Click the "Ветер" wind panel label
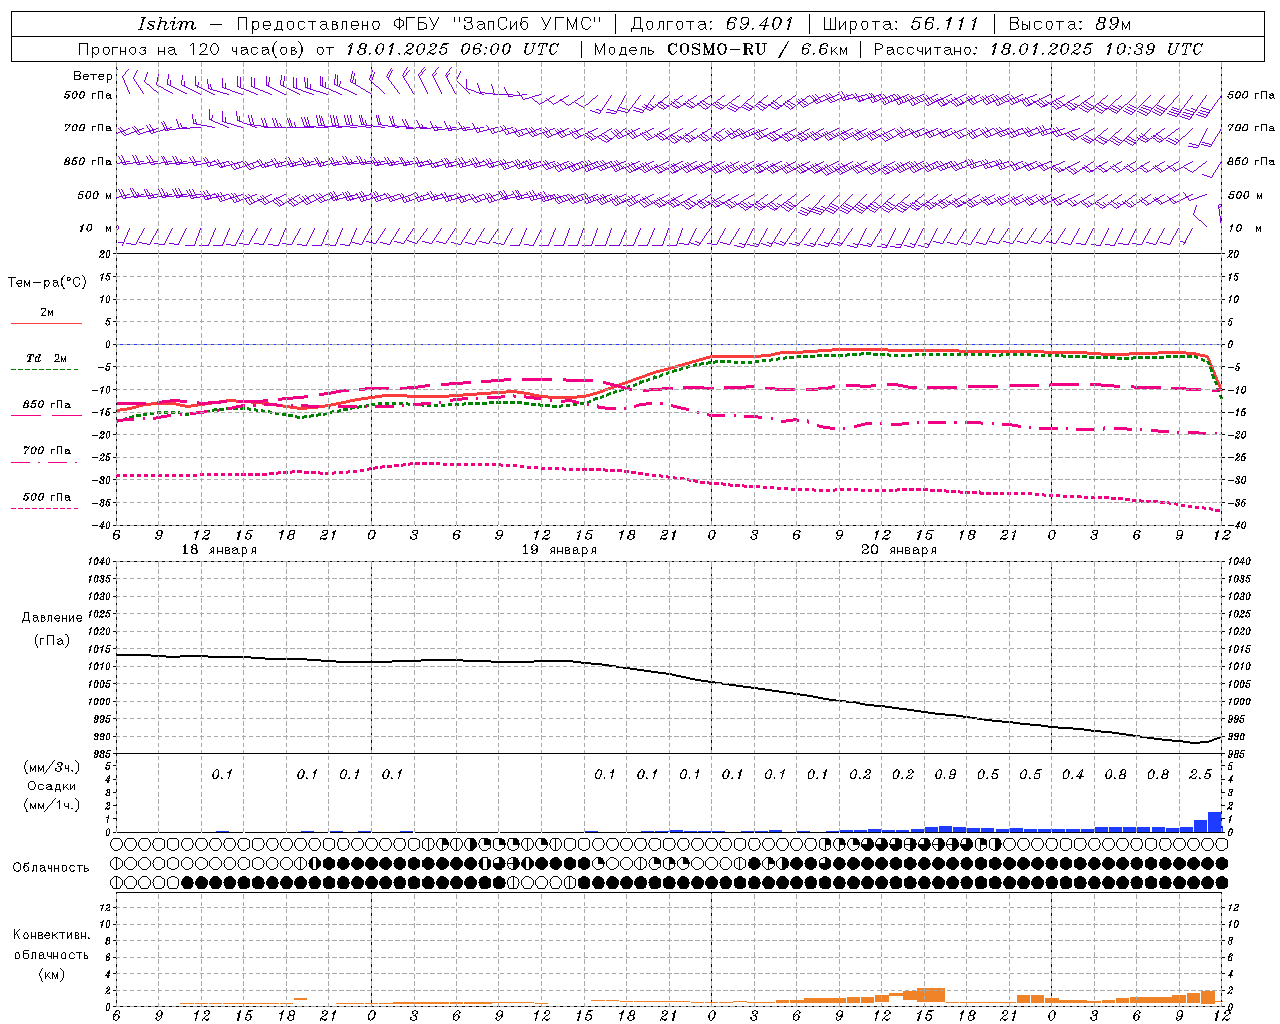 click(x=92, y=76)
